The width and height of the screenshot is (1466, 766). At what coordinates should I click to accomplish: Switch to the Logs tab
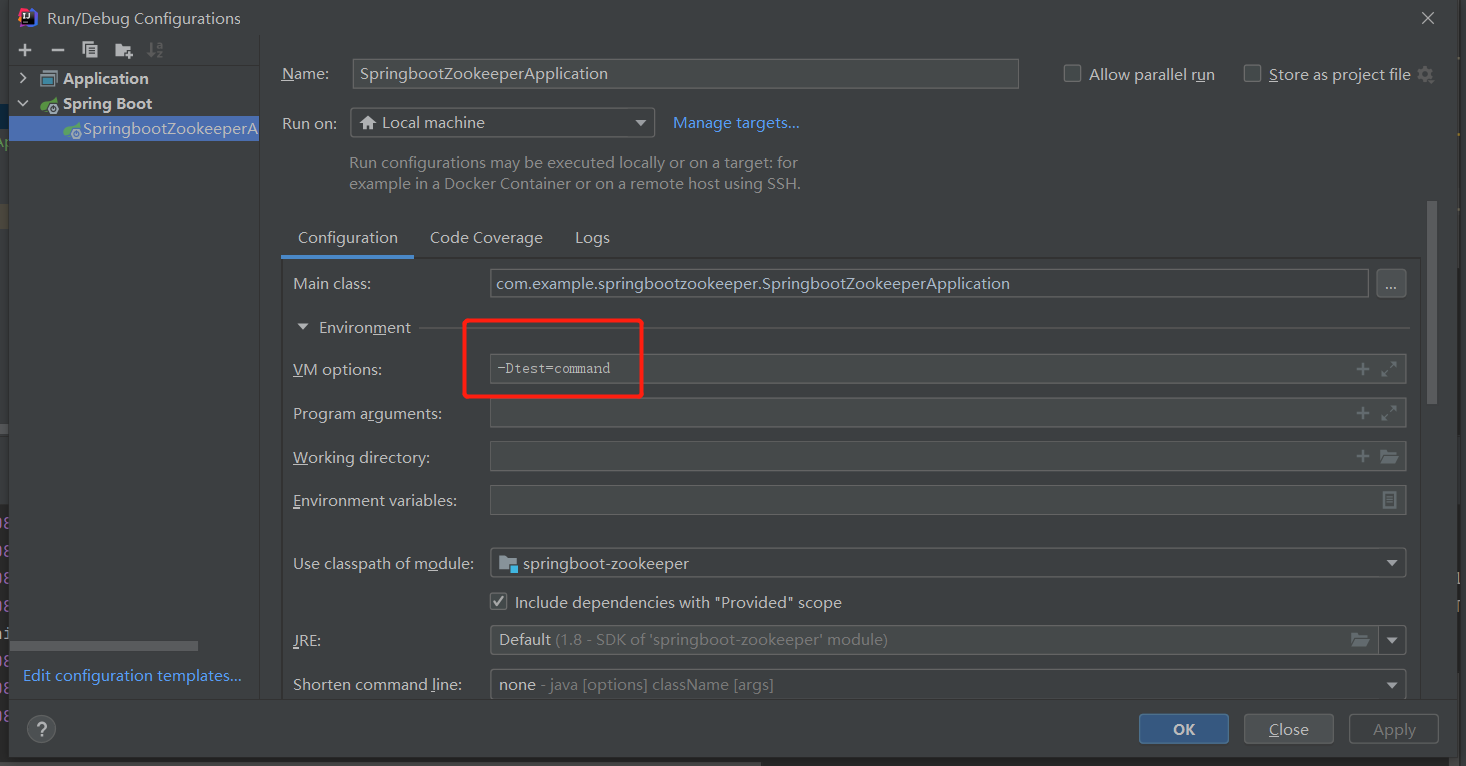pos(592,238)
